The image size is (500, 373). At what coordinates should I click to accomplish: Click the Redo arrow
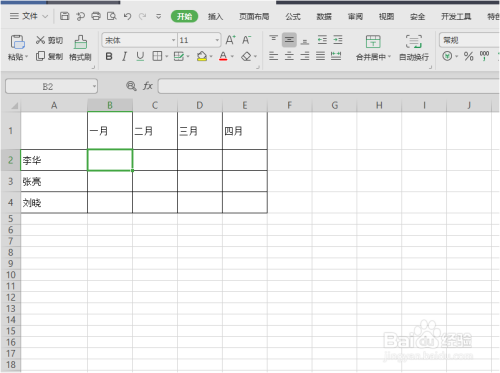(x=143, y=16)
